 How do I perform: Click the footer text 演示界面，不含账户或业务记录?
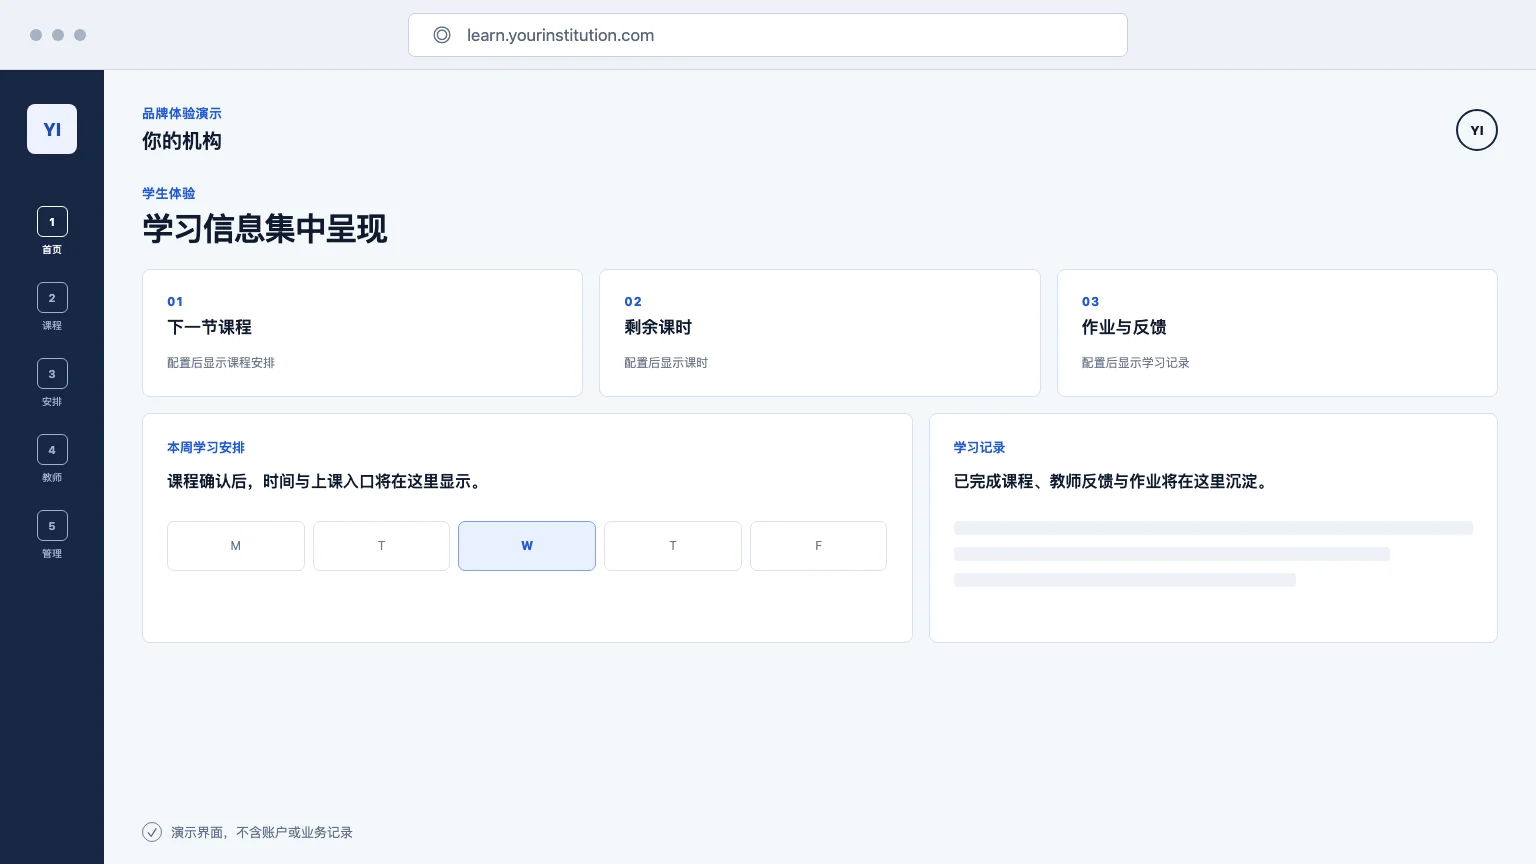coord(262,832)
